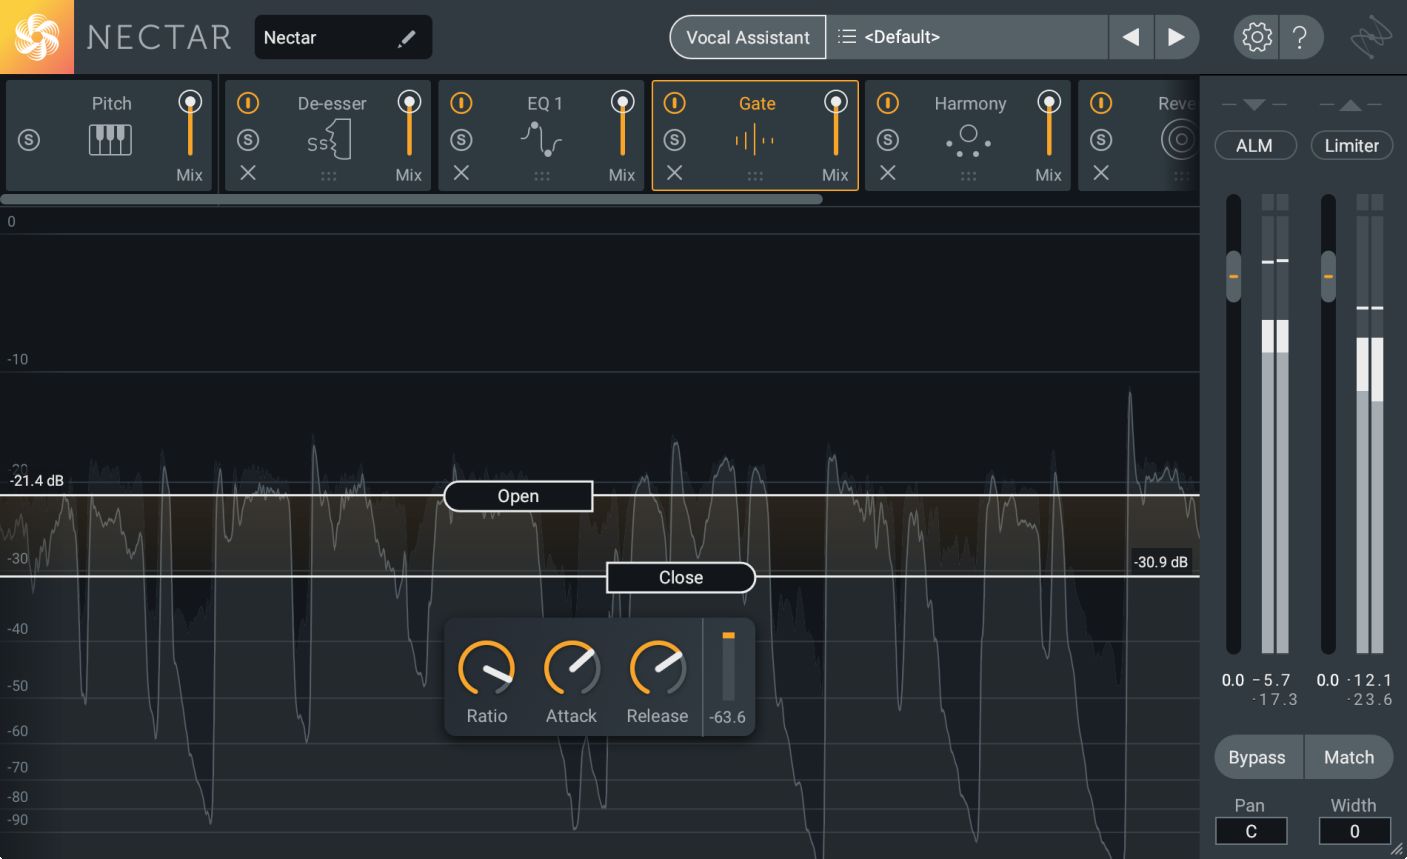Click the EQ 1 Mix slider
Viewport: 1407px width, 859px height.
(622, 123)
